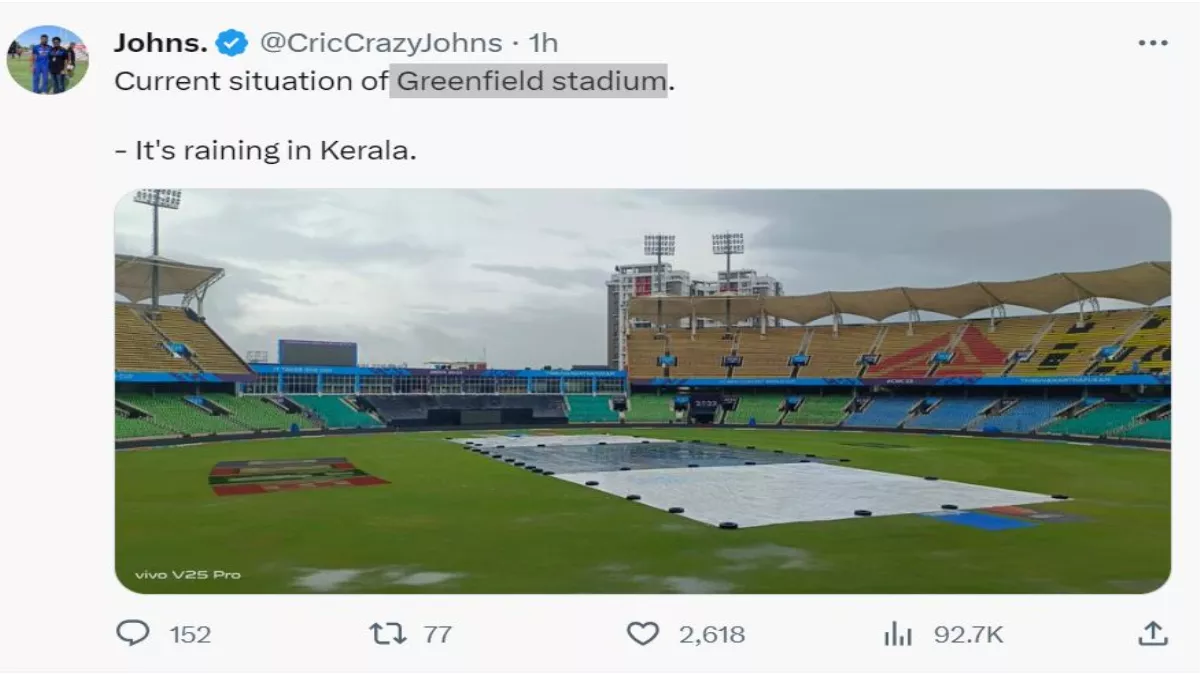Click the reply speech bubble icon
1200x675 pixels.
[132, 633]
